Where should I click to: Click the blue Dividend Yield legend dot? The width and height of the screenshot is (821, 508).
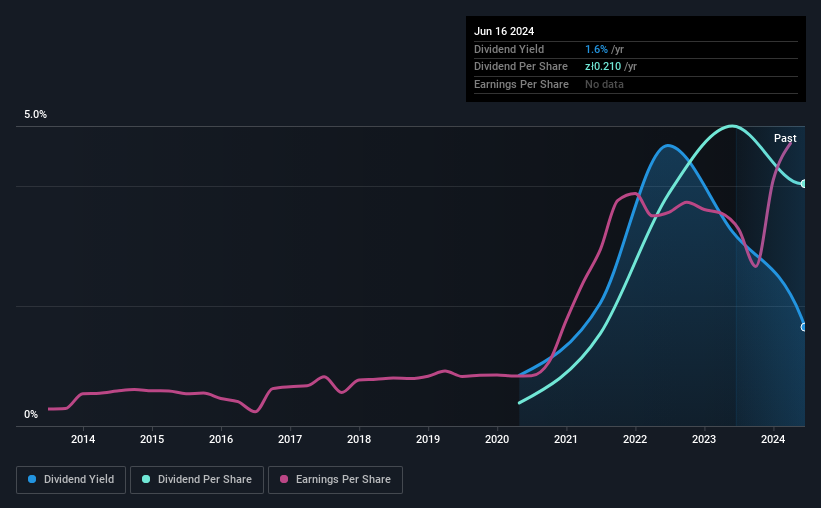[x=32, y=479]
